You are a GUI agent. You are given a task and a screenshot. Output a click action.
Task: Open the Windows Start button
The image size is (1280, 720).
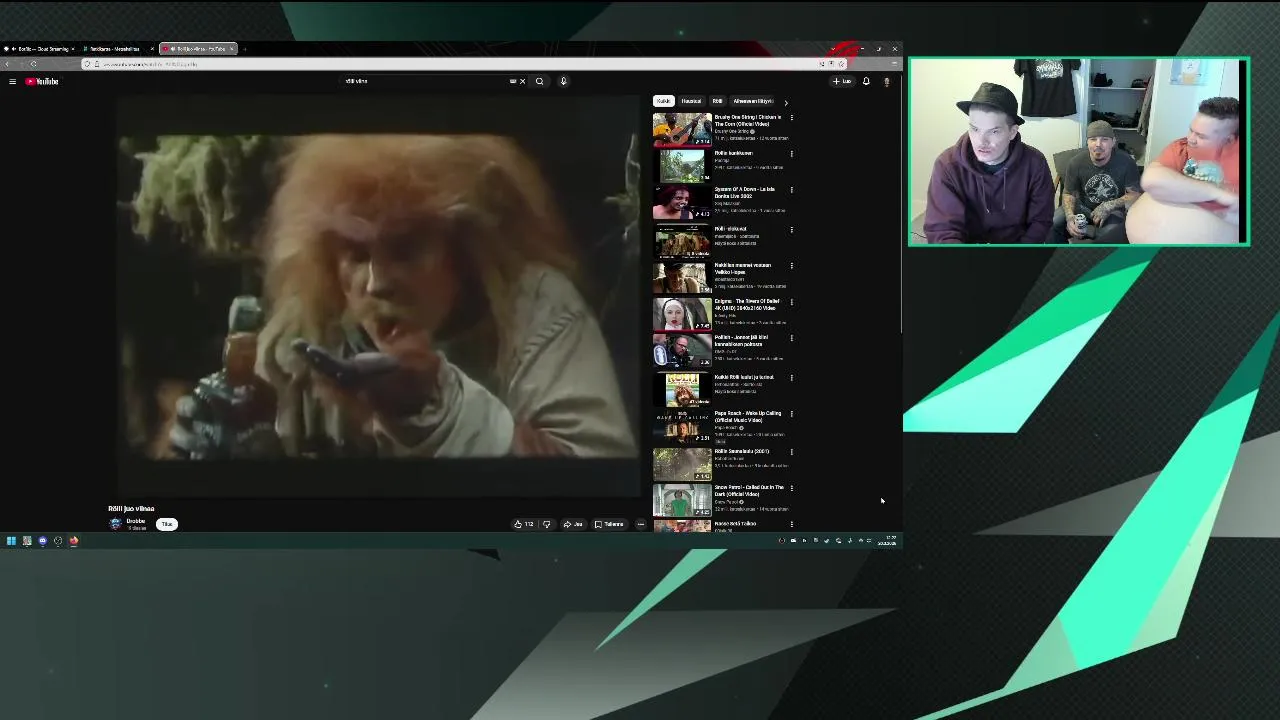(11, 541)
